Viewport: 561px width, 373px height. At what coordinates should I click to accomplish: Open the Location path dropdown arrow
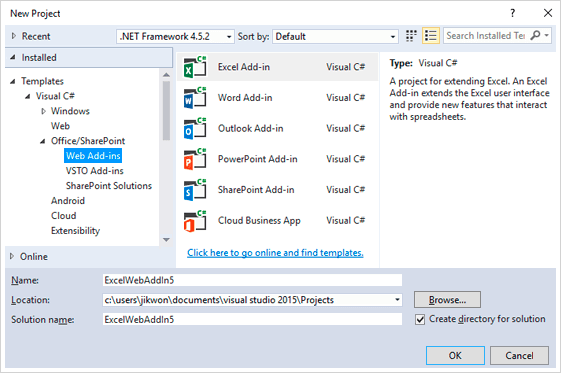coord(397,300)
